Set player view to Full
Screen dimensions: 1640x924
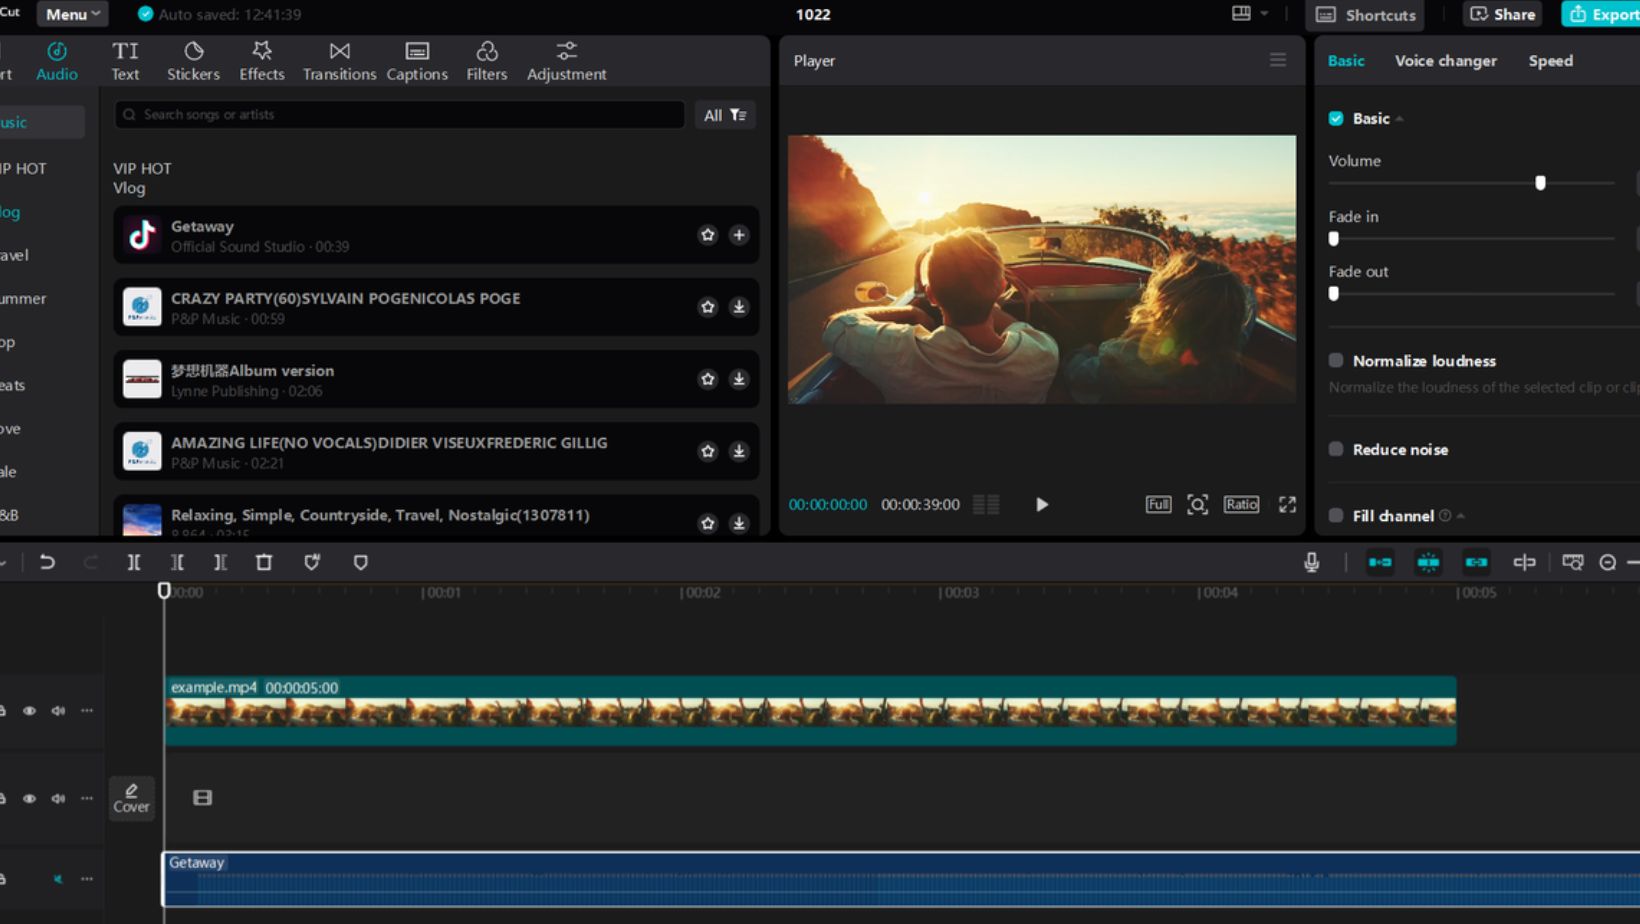pyautogui.click(x=1158, y=504)
